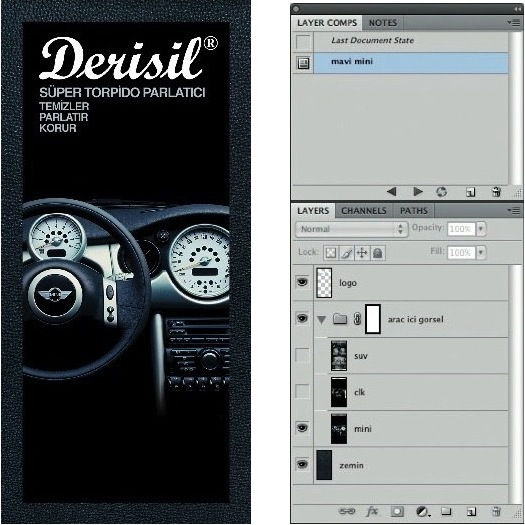Apply previous layer comp arrow
525x525 pixels.
point(391,192)
